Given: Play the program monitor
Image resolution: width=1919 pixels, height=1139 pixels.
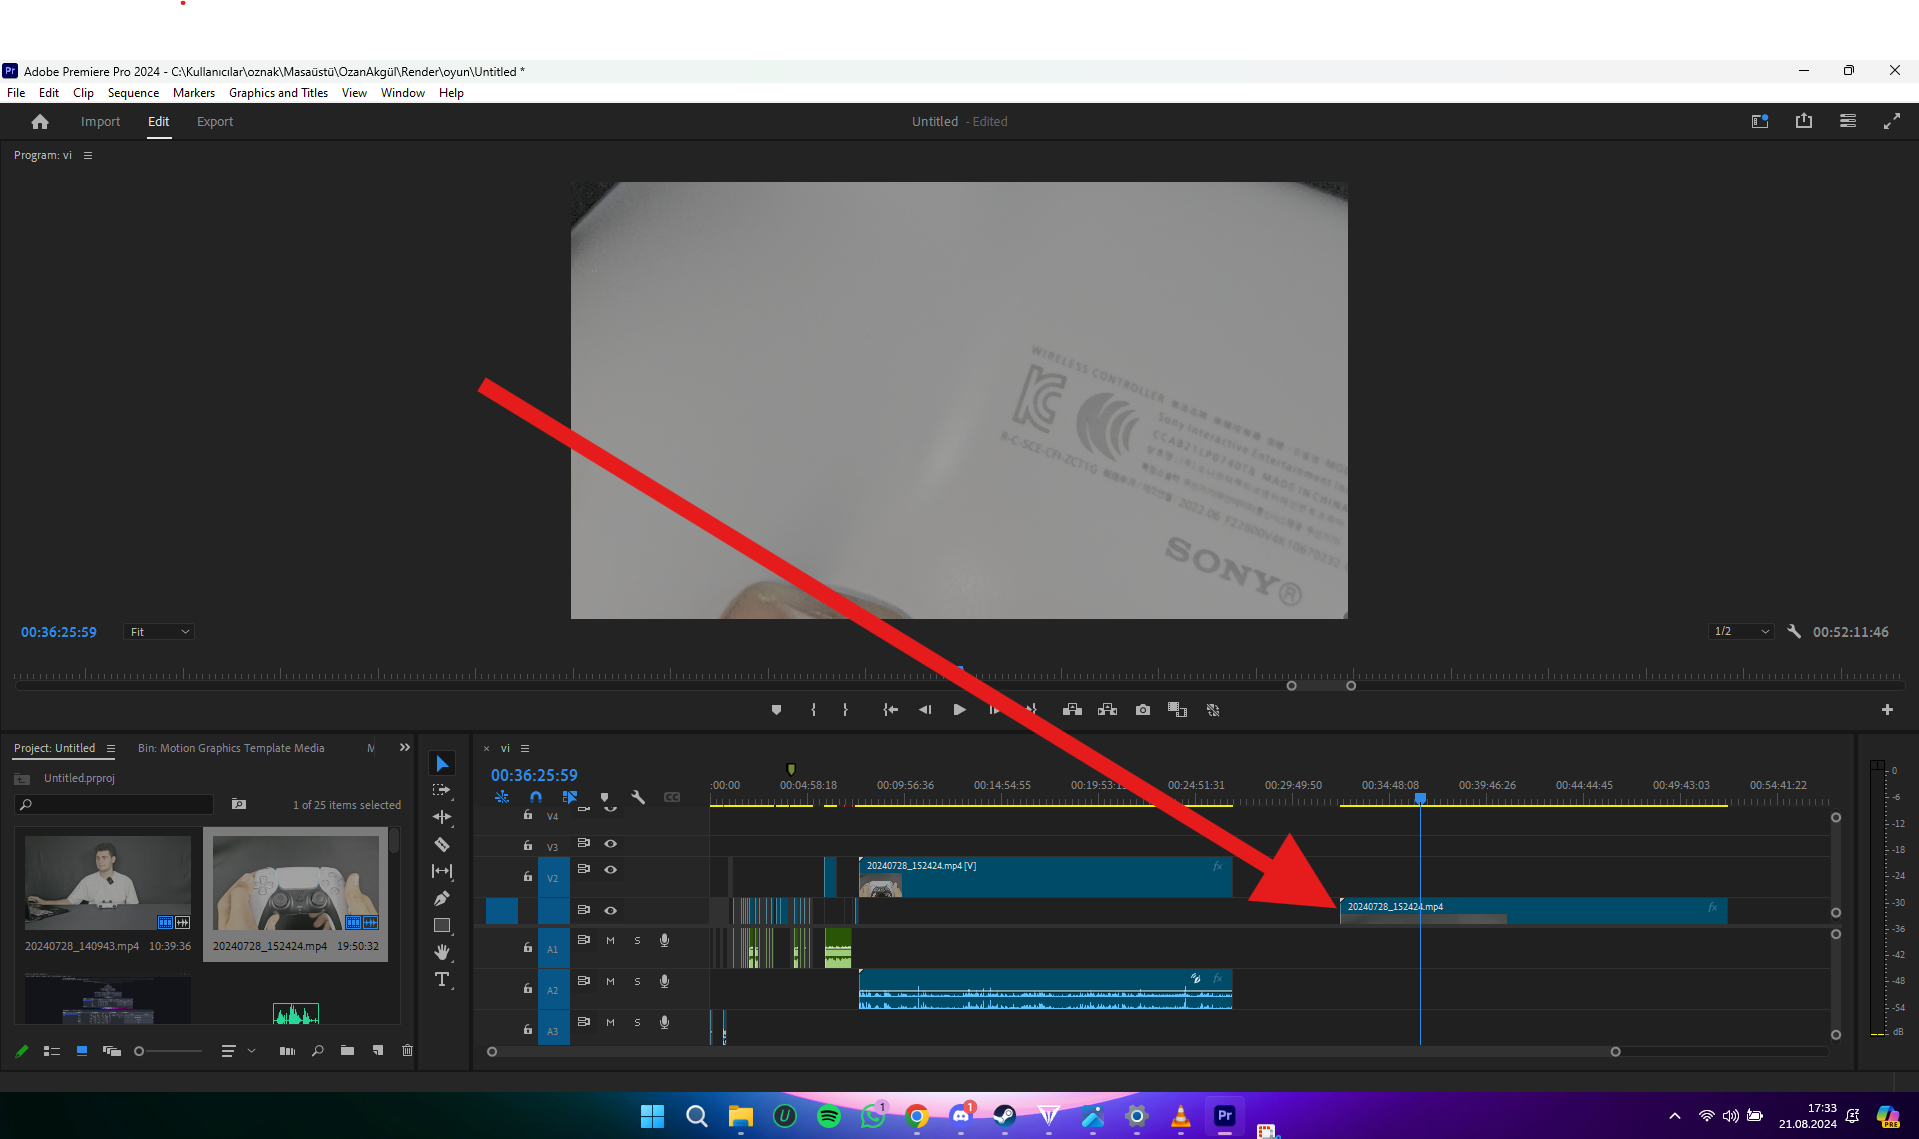Looking at the screenshot, I should pyautogui.click(x=960, y=710).
